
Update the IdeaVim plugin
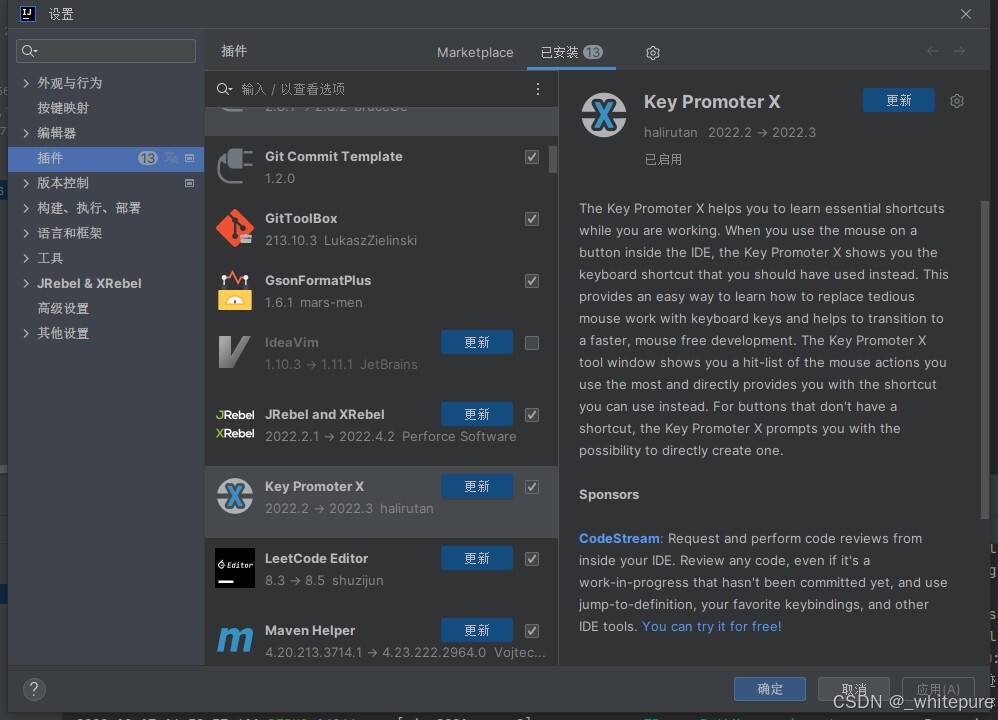[x=477, y=342]
